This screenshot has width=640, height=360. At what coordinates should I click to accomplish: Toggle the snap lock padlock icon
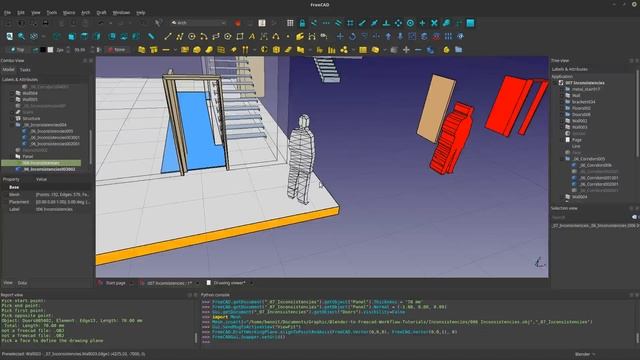point(302,23)
